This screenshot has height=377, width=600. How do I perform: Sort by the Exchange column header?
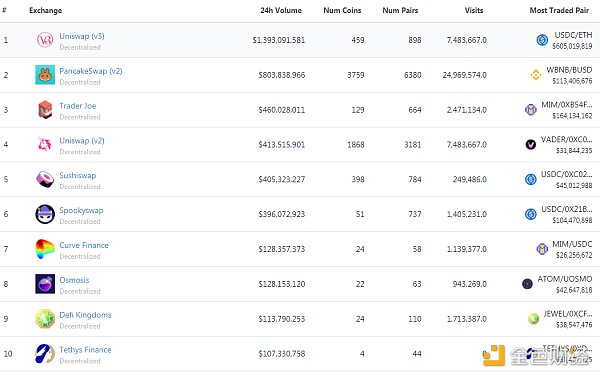46,10
